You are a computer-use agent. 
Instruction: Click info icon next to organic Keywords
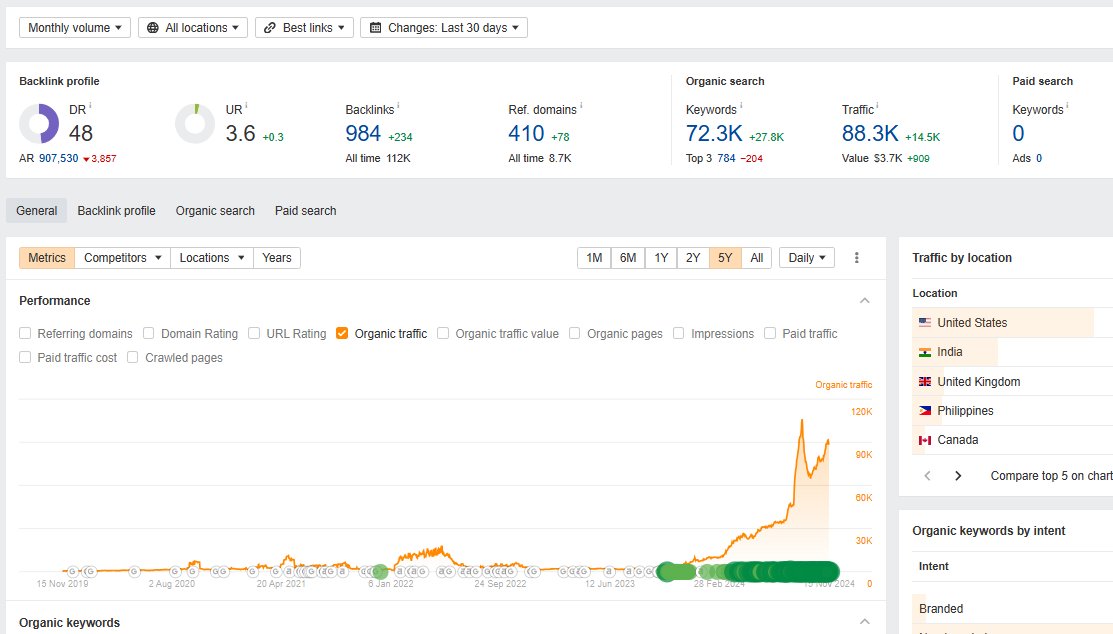pyautogui.click(x=741, y=106)
